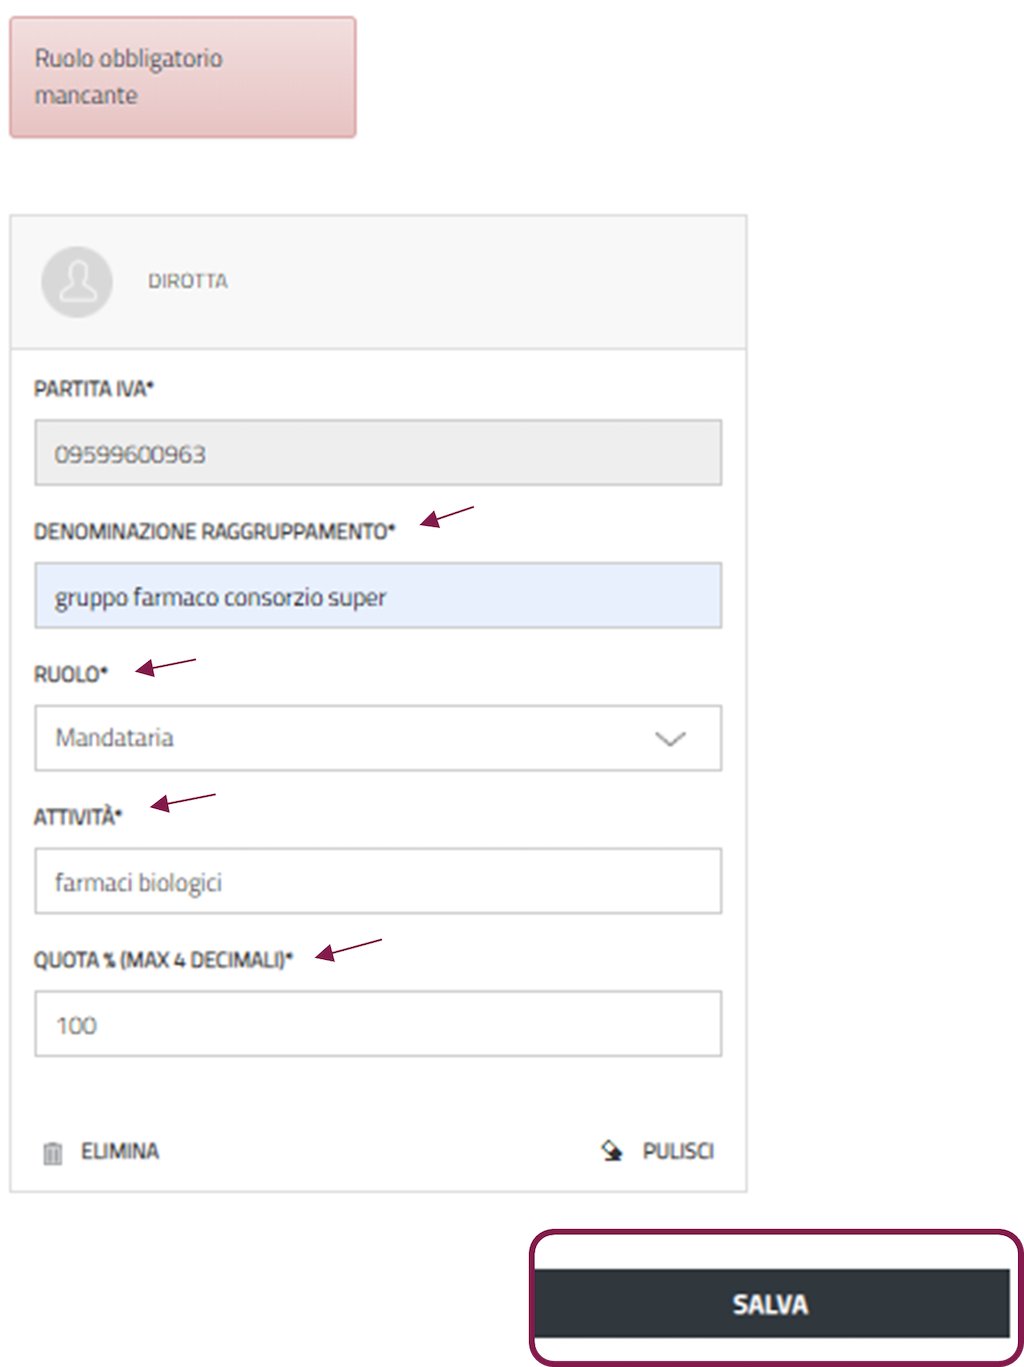Viewport: 1024px width, 1367px height.
Task: Expand the Ruolo chevron arrow
Action: (x=669, y=739)
